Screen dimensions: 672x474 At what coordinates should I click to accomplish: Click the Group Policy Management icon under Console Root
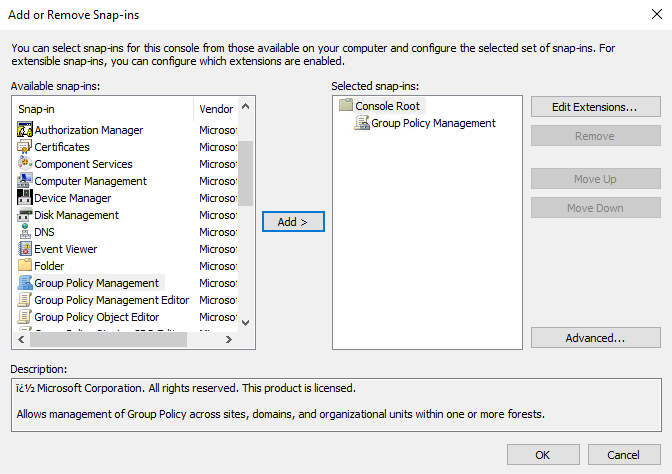tap(362, 123)
